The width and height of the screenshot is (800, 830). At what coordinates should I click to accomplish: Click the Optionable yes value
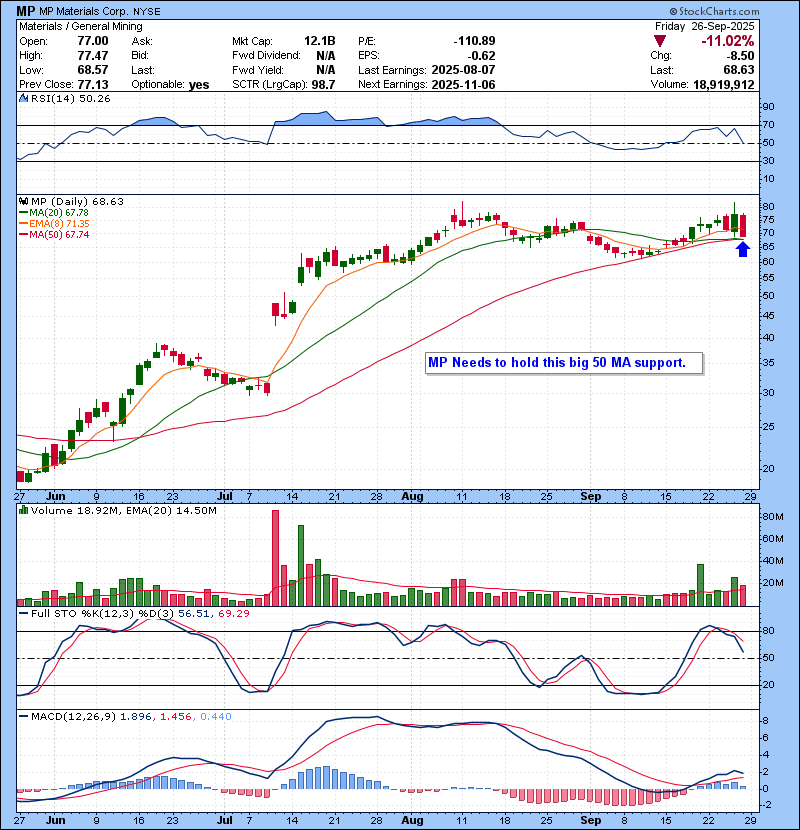(x=199, y=85)
